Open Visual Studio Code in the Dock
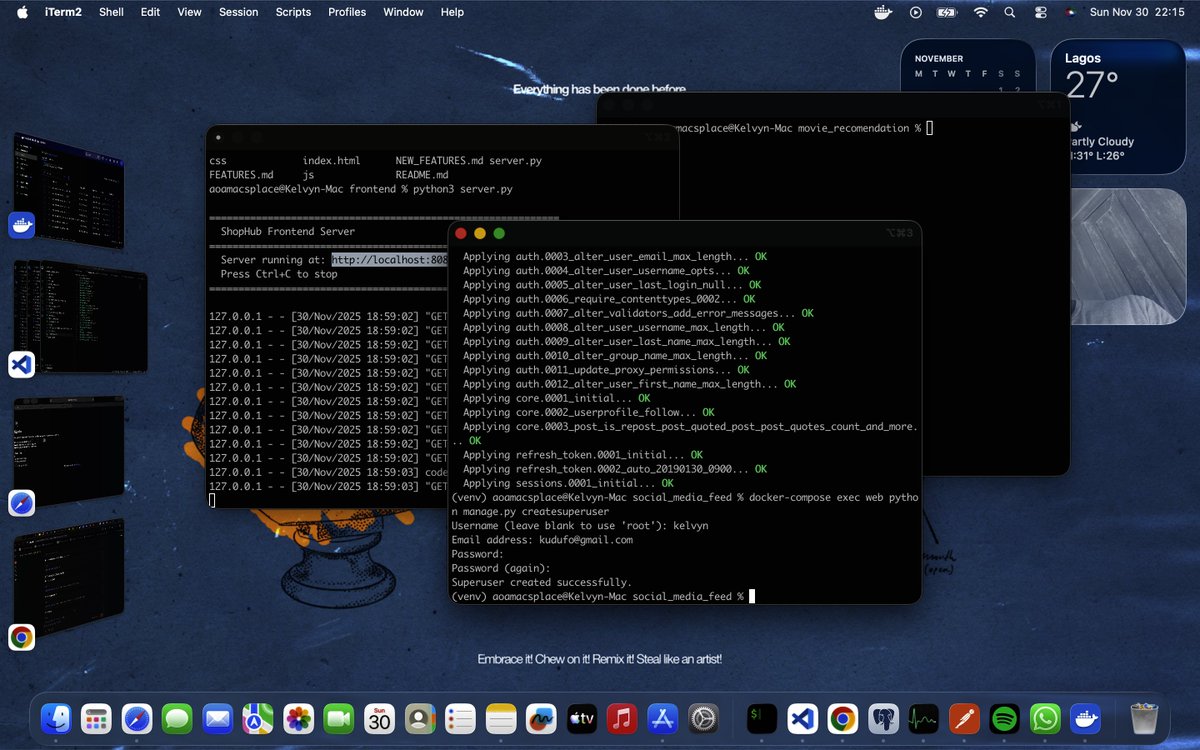Screen dimensions: 1200x750 tap(802, 717)
